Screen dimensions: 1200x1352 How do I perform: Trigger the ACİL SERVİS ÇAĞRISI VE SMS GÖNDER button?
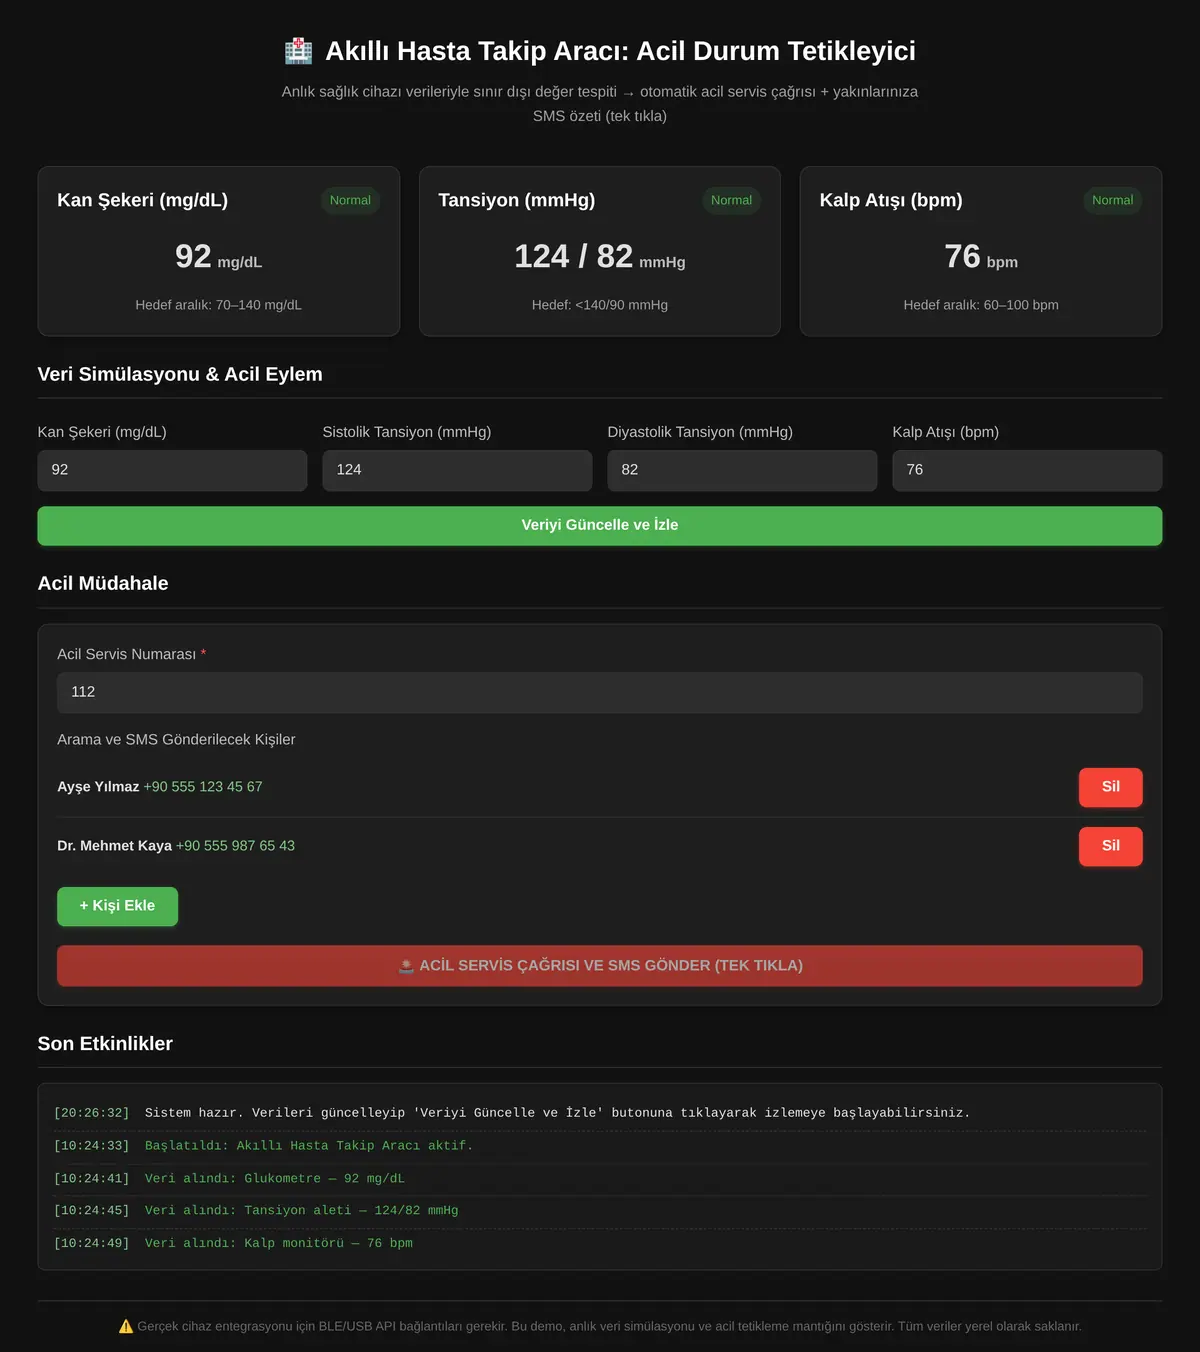click(x=600, y=966)
